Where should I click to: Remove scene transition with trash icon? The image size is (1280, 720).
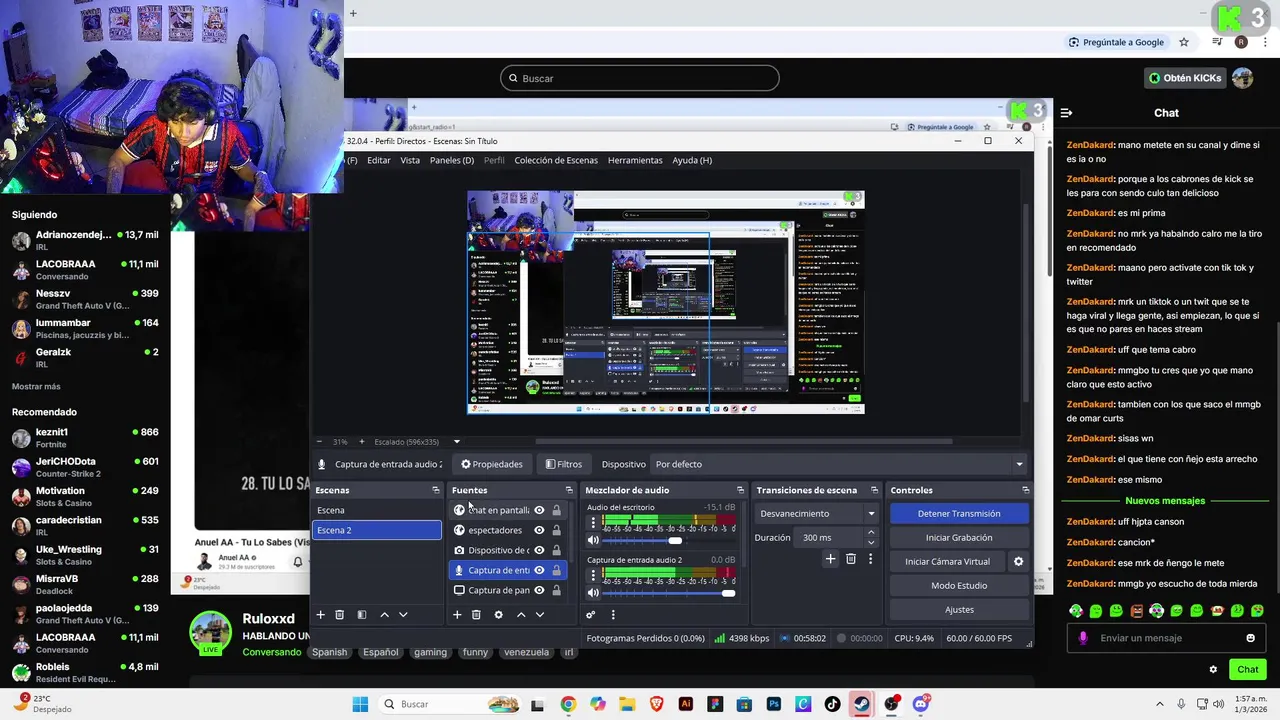point(851,559)
